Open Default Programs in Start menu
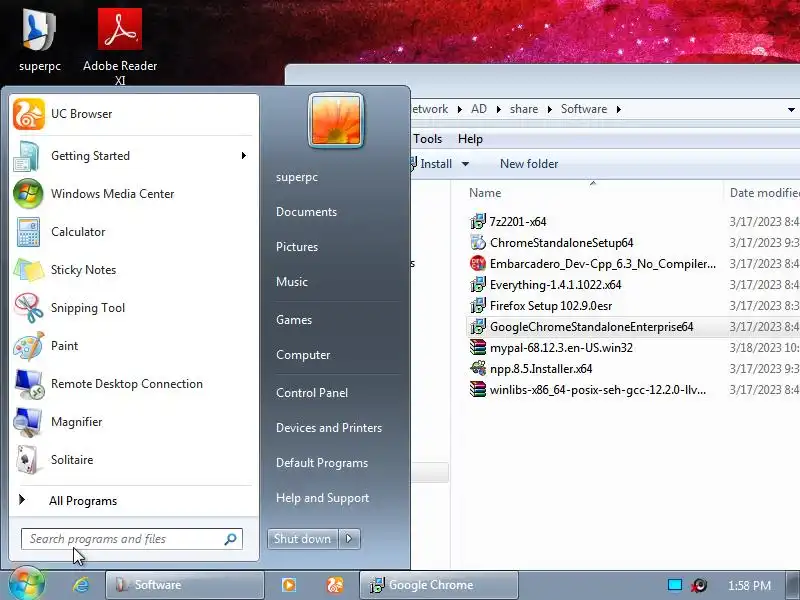 (322, 463)
